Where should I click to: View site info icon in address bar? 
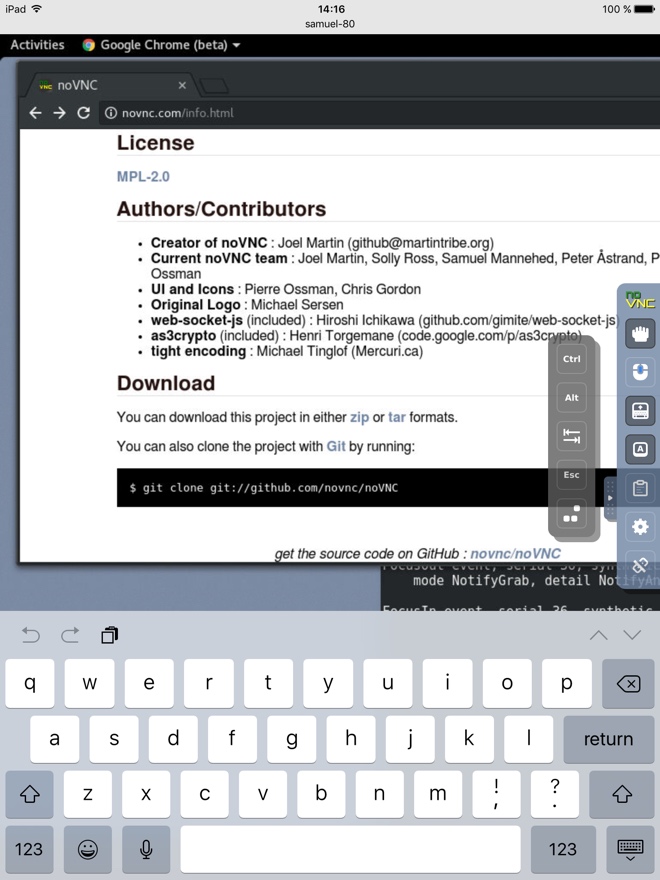click(111, 113)
